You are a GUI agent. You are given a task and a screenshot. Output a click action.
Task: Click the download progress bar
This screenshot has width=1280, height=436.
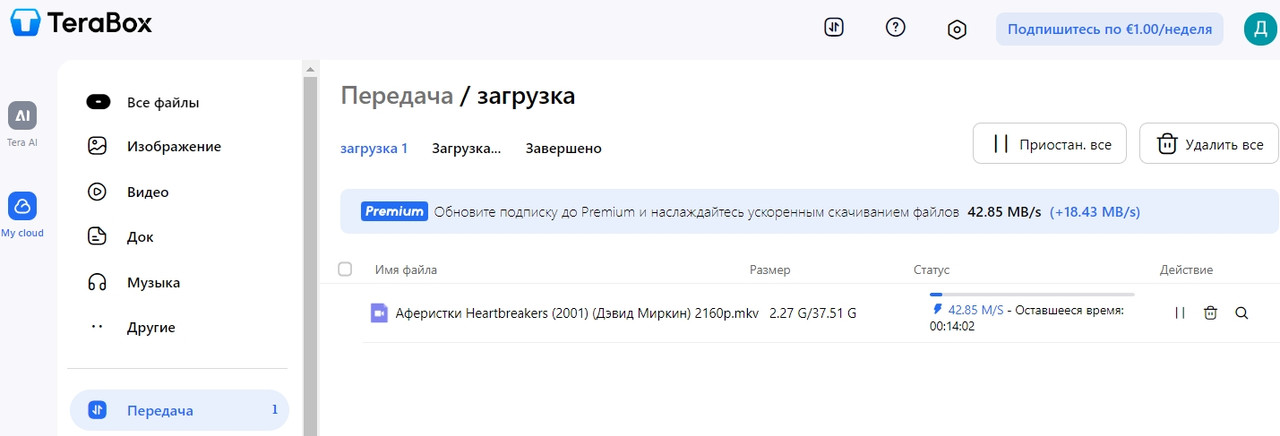pos(1032,295)
